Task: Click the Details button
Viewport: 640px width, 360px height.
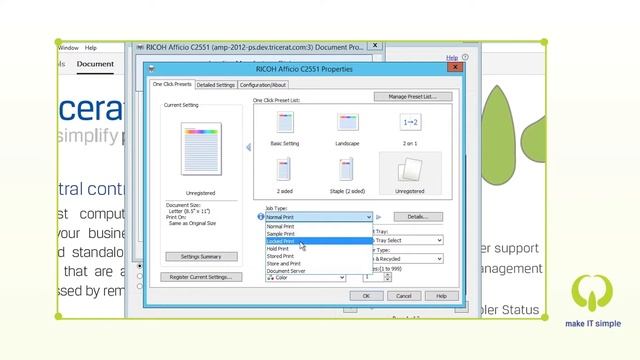Action: (x=418, y=217)
